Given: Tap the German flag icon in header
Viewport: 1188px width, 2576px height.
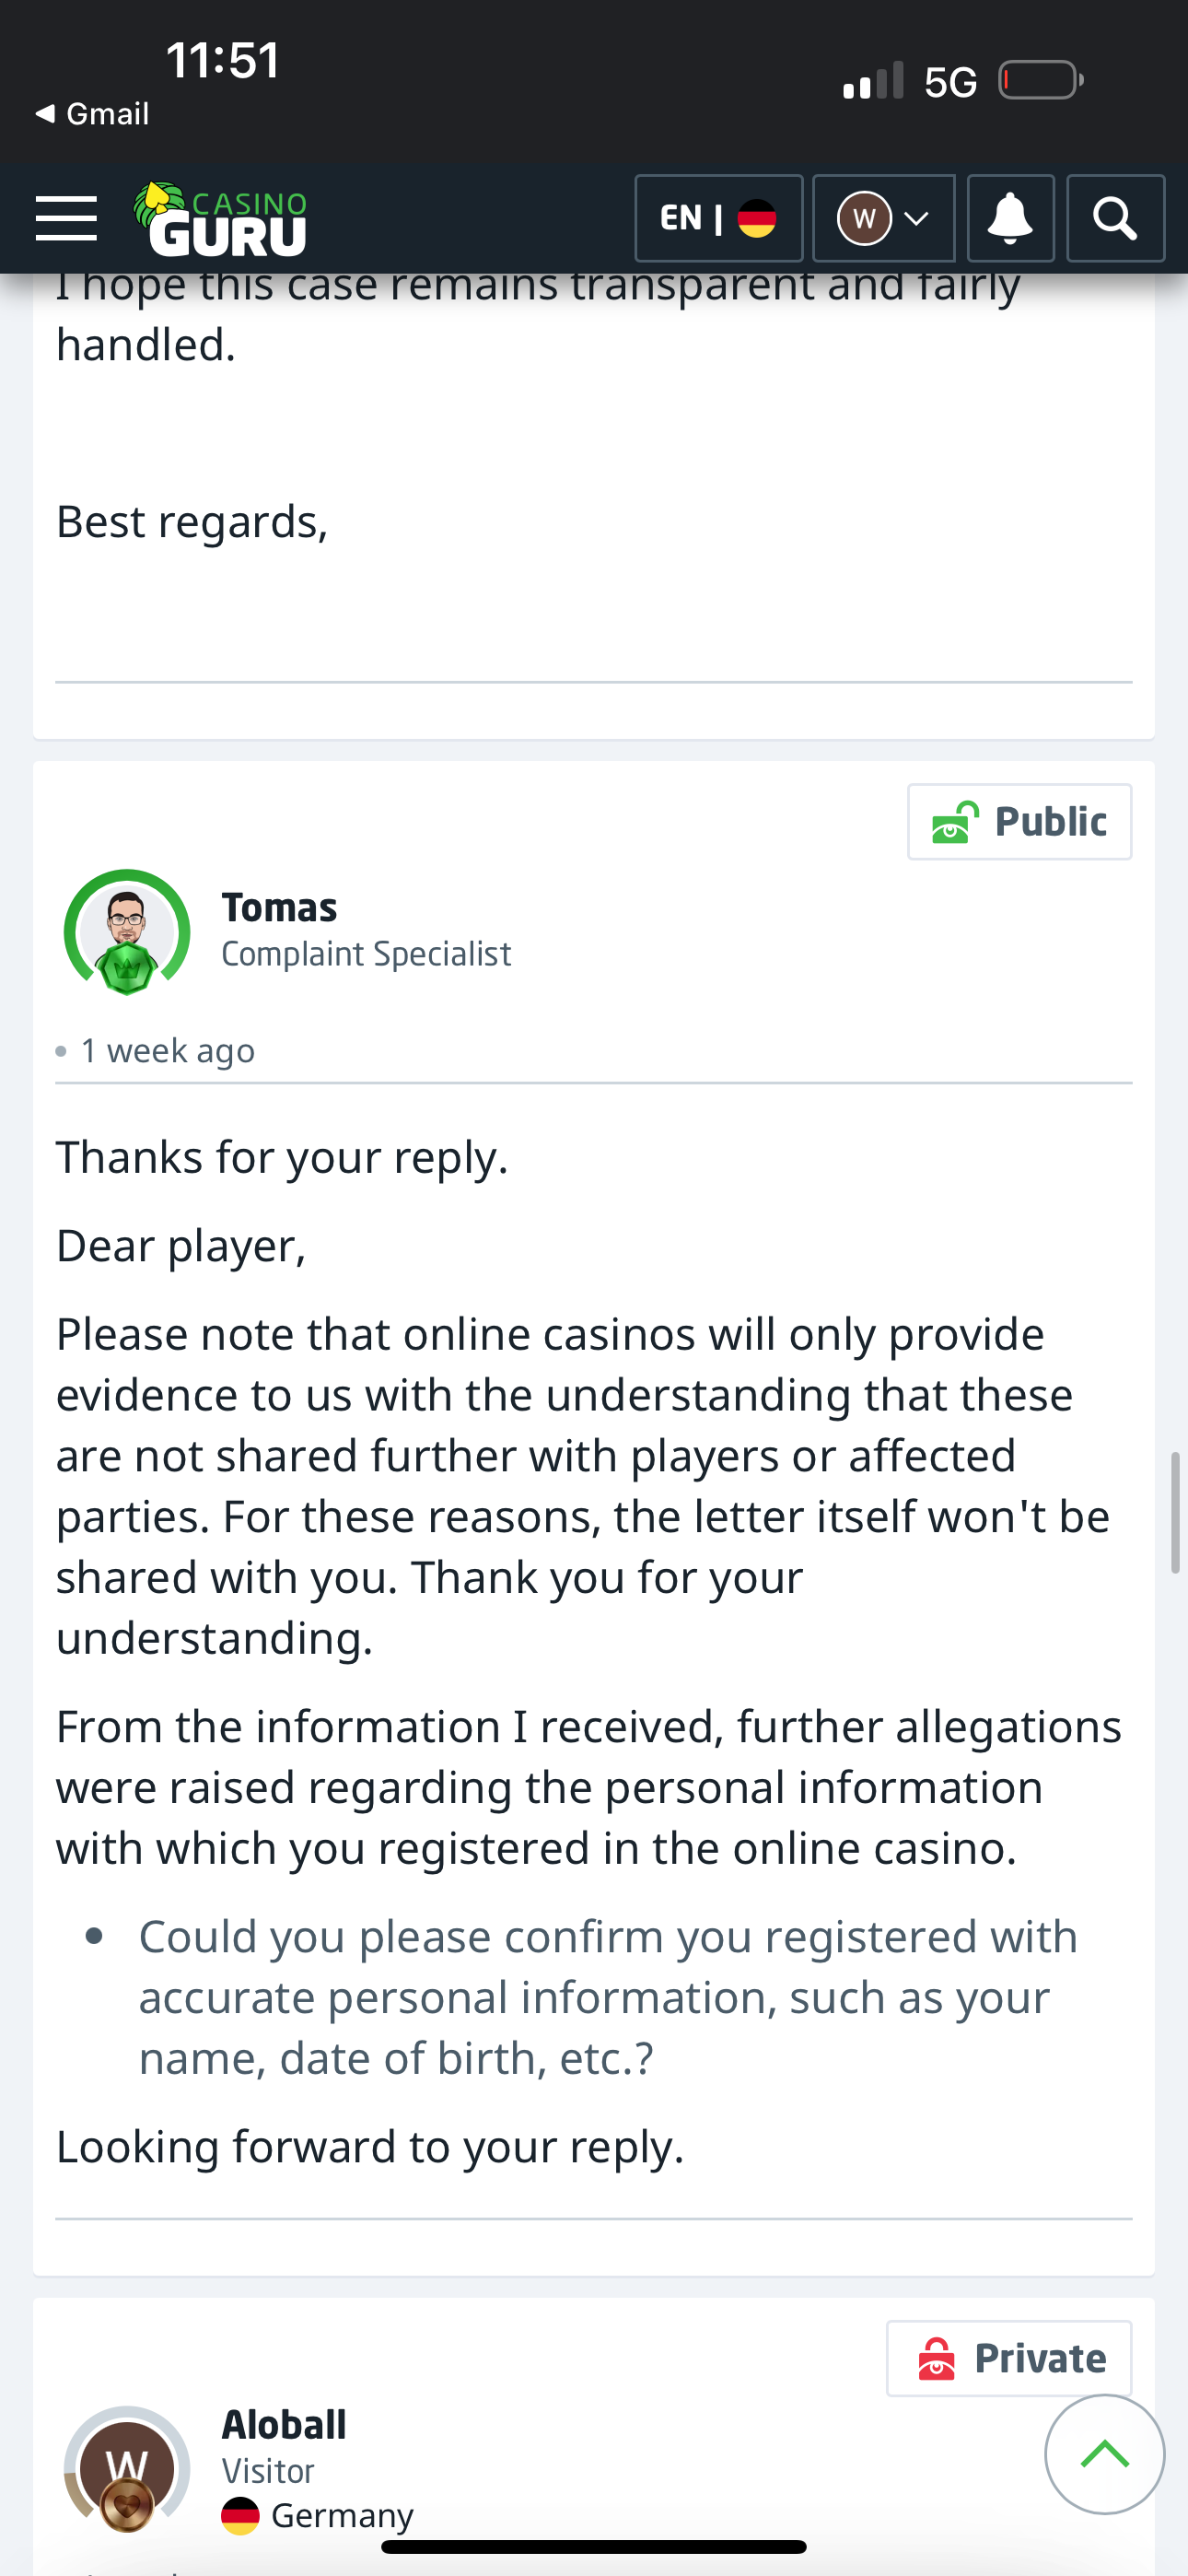Looking at the screenshot, I should pyautogui.click(x=757, y=219).
